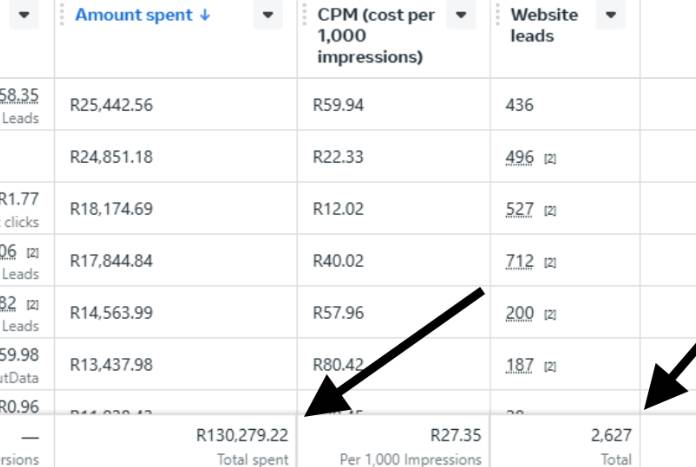Click the [2] footnote icon beside 200
Image resolution: width=696 pixels, height=467 pixels.
[x=550, y=315]
